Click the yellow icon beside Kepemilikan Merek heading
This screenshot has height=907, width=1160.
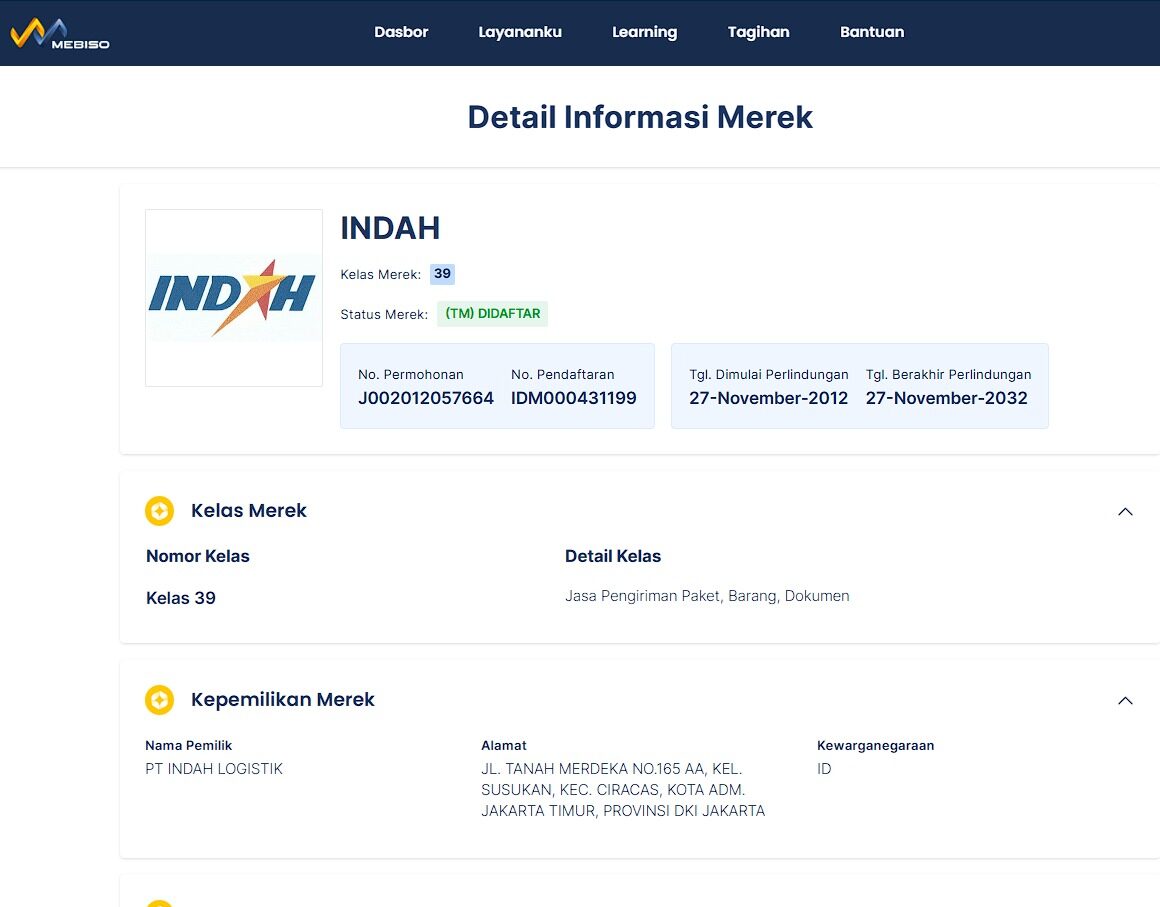[x=159, y=700]
